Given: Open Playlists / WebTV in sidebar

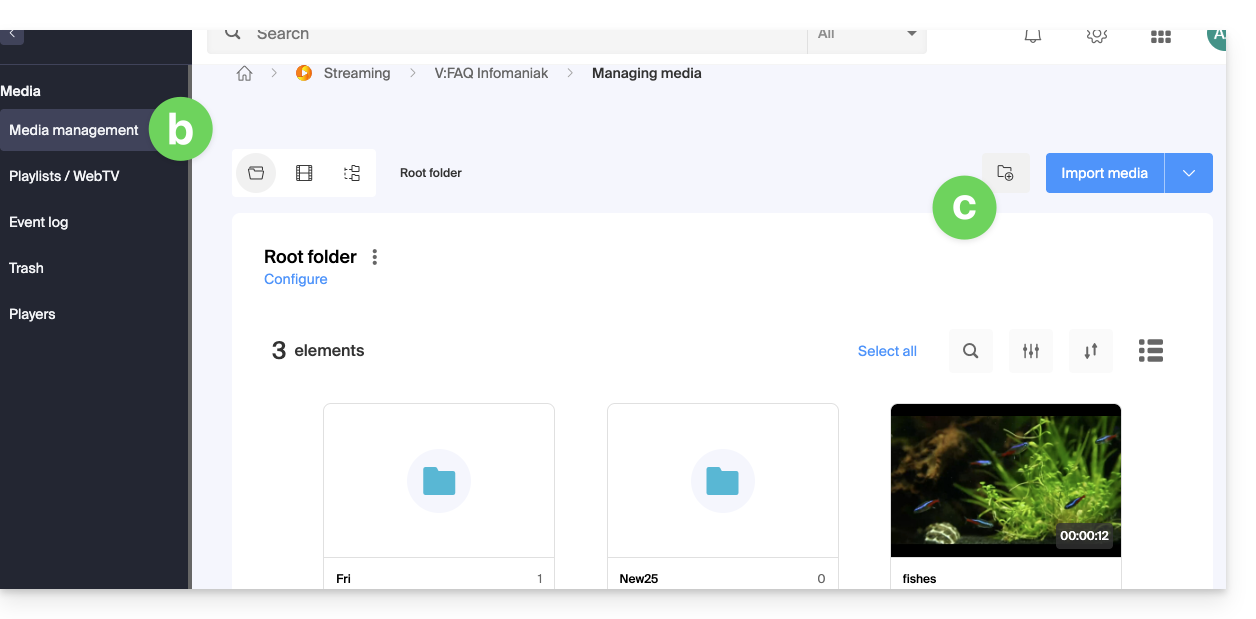Looking at the screenshot, I should 64,176.
